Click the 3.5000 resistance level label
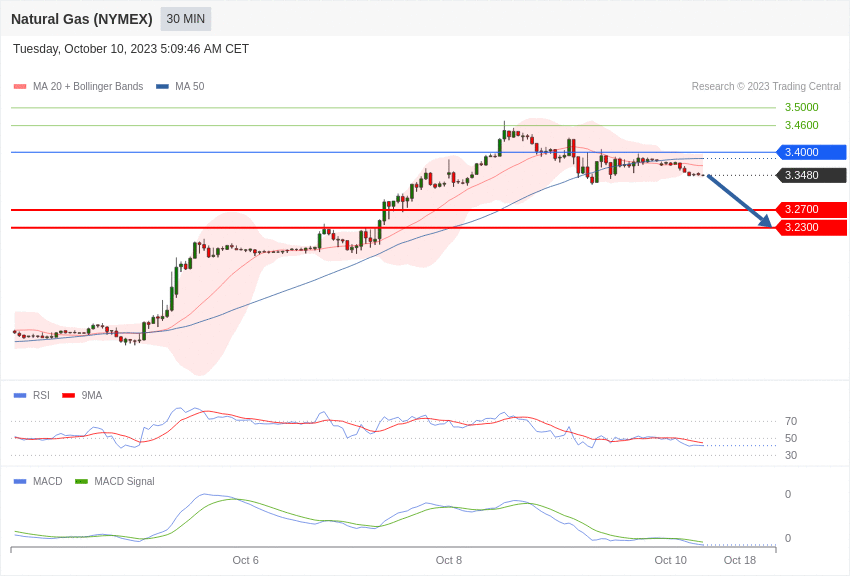Image resolution: width=850 pixels, height=576 pixels. click(x=801, y=107)
